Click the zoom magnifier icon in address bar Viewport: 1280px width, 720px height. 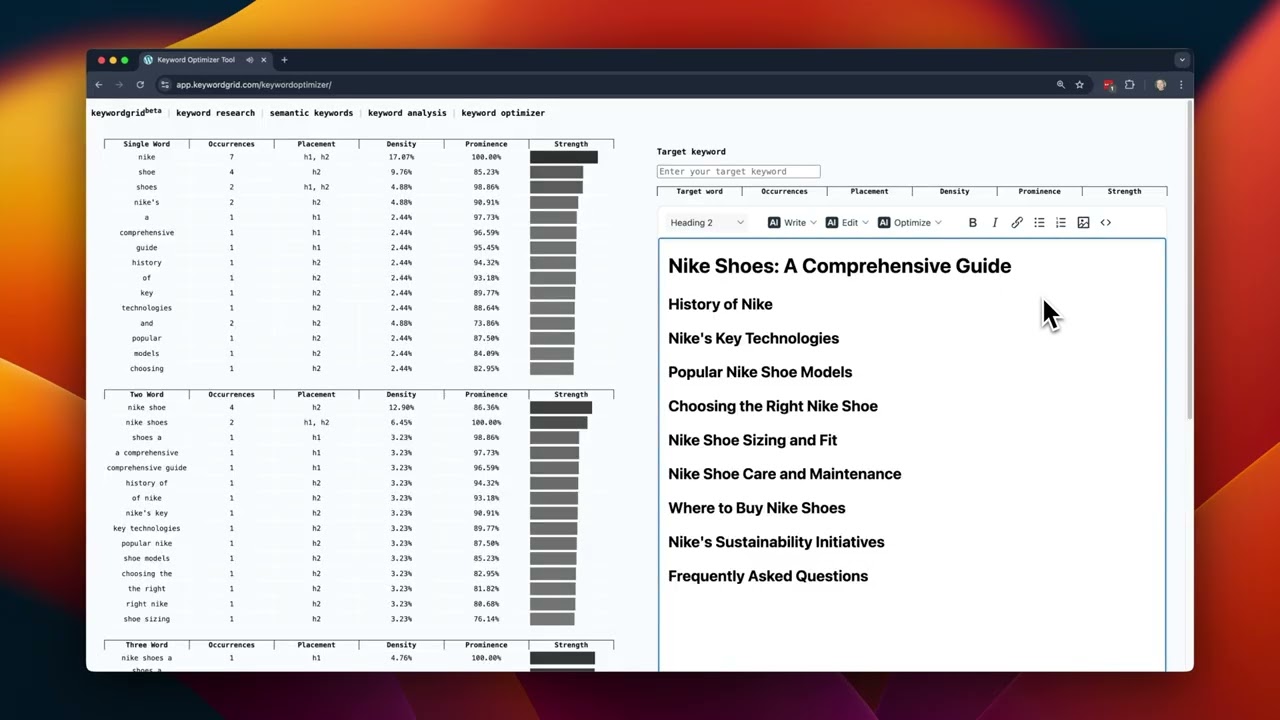click(x=1061, y=85)
